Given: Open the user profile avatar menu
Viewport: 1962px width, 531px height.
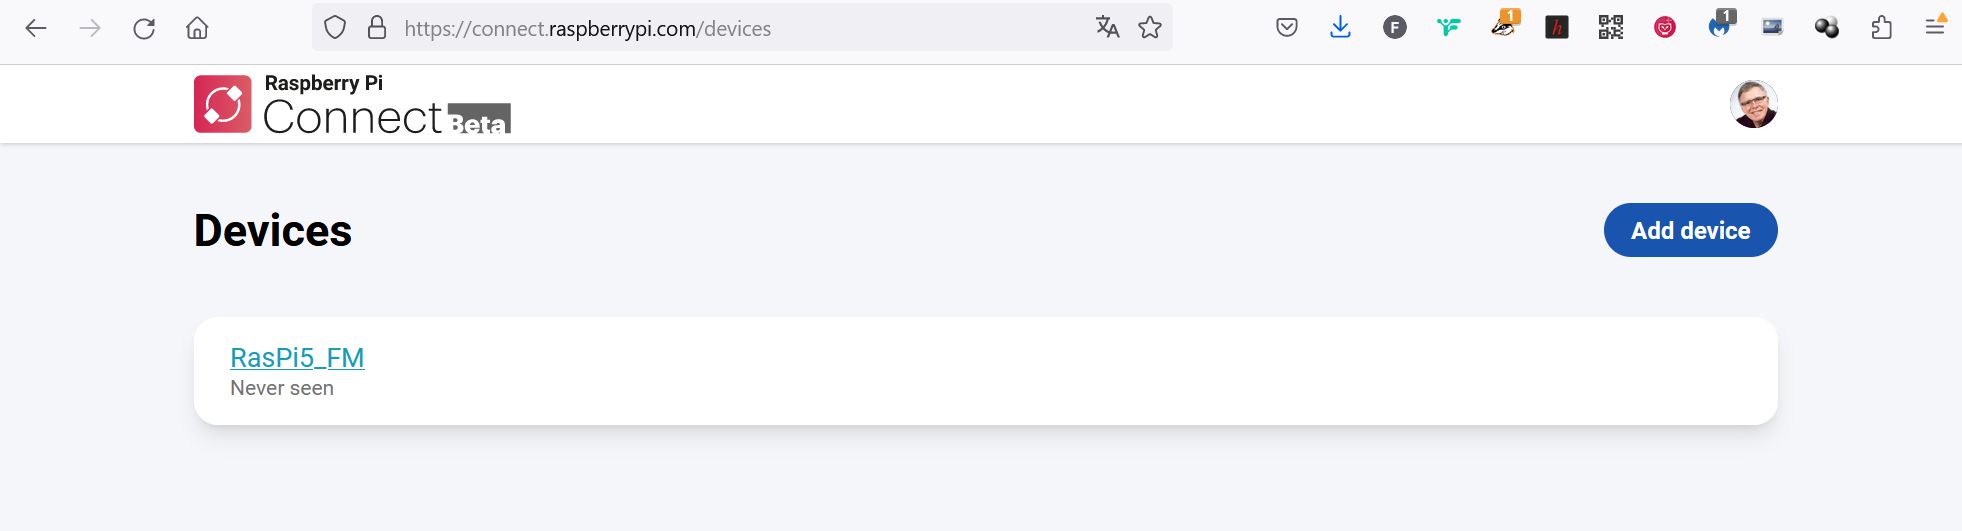Looking at the screenshot, I should click(1753, 104).
